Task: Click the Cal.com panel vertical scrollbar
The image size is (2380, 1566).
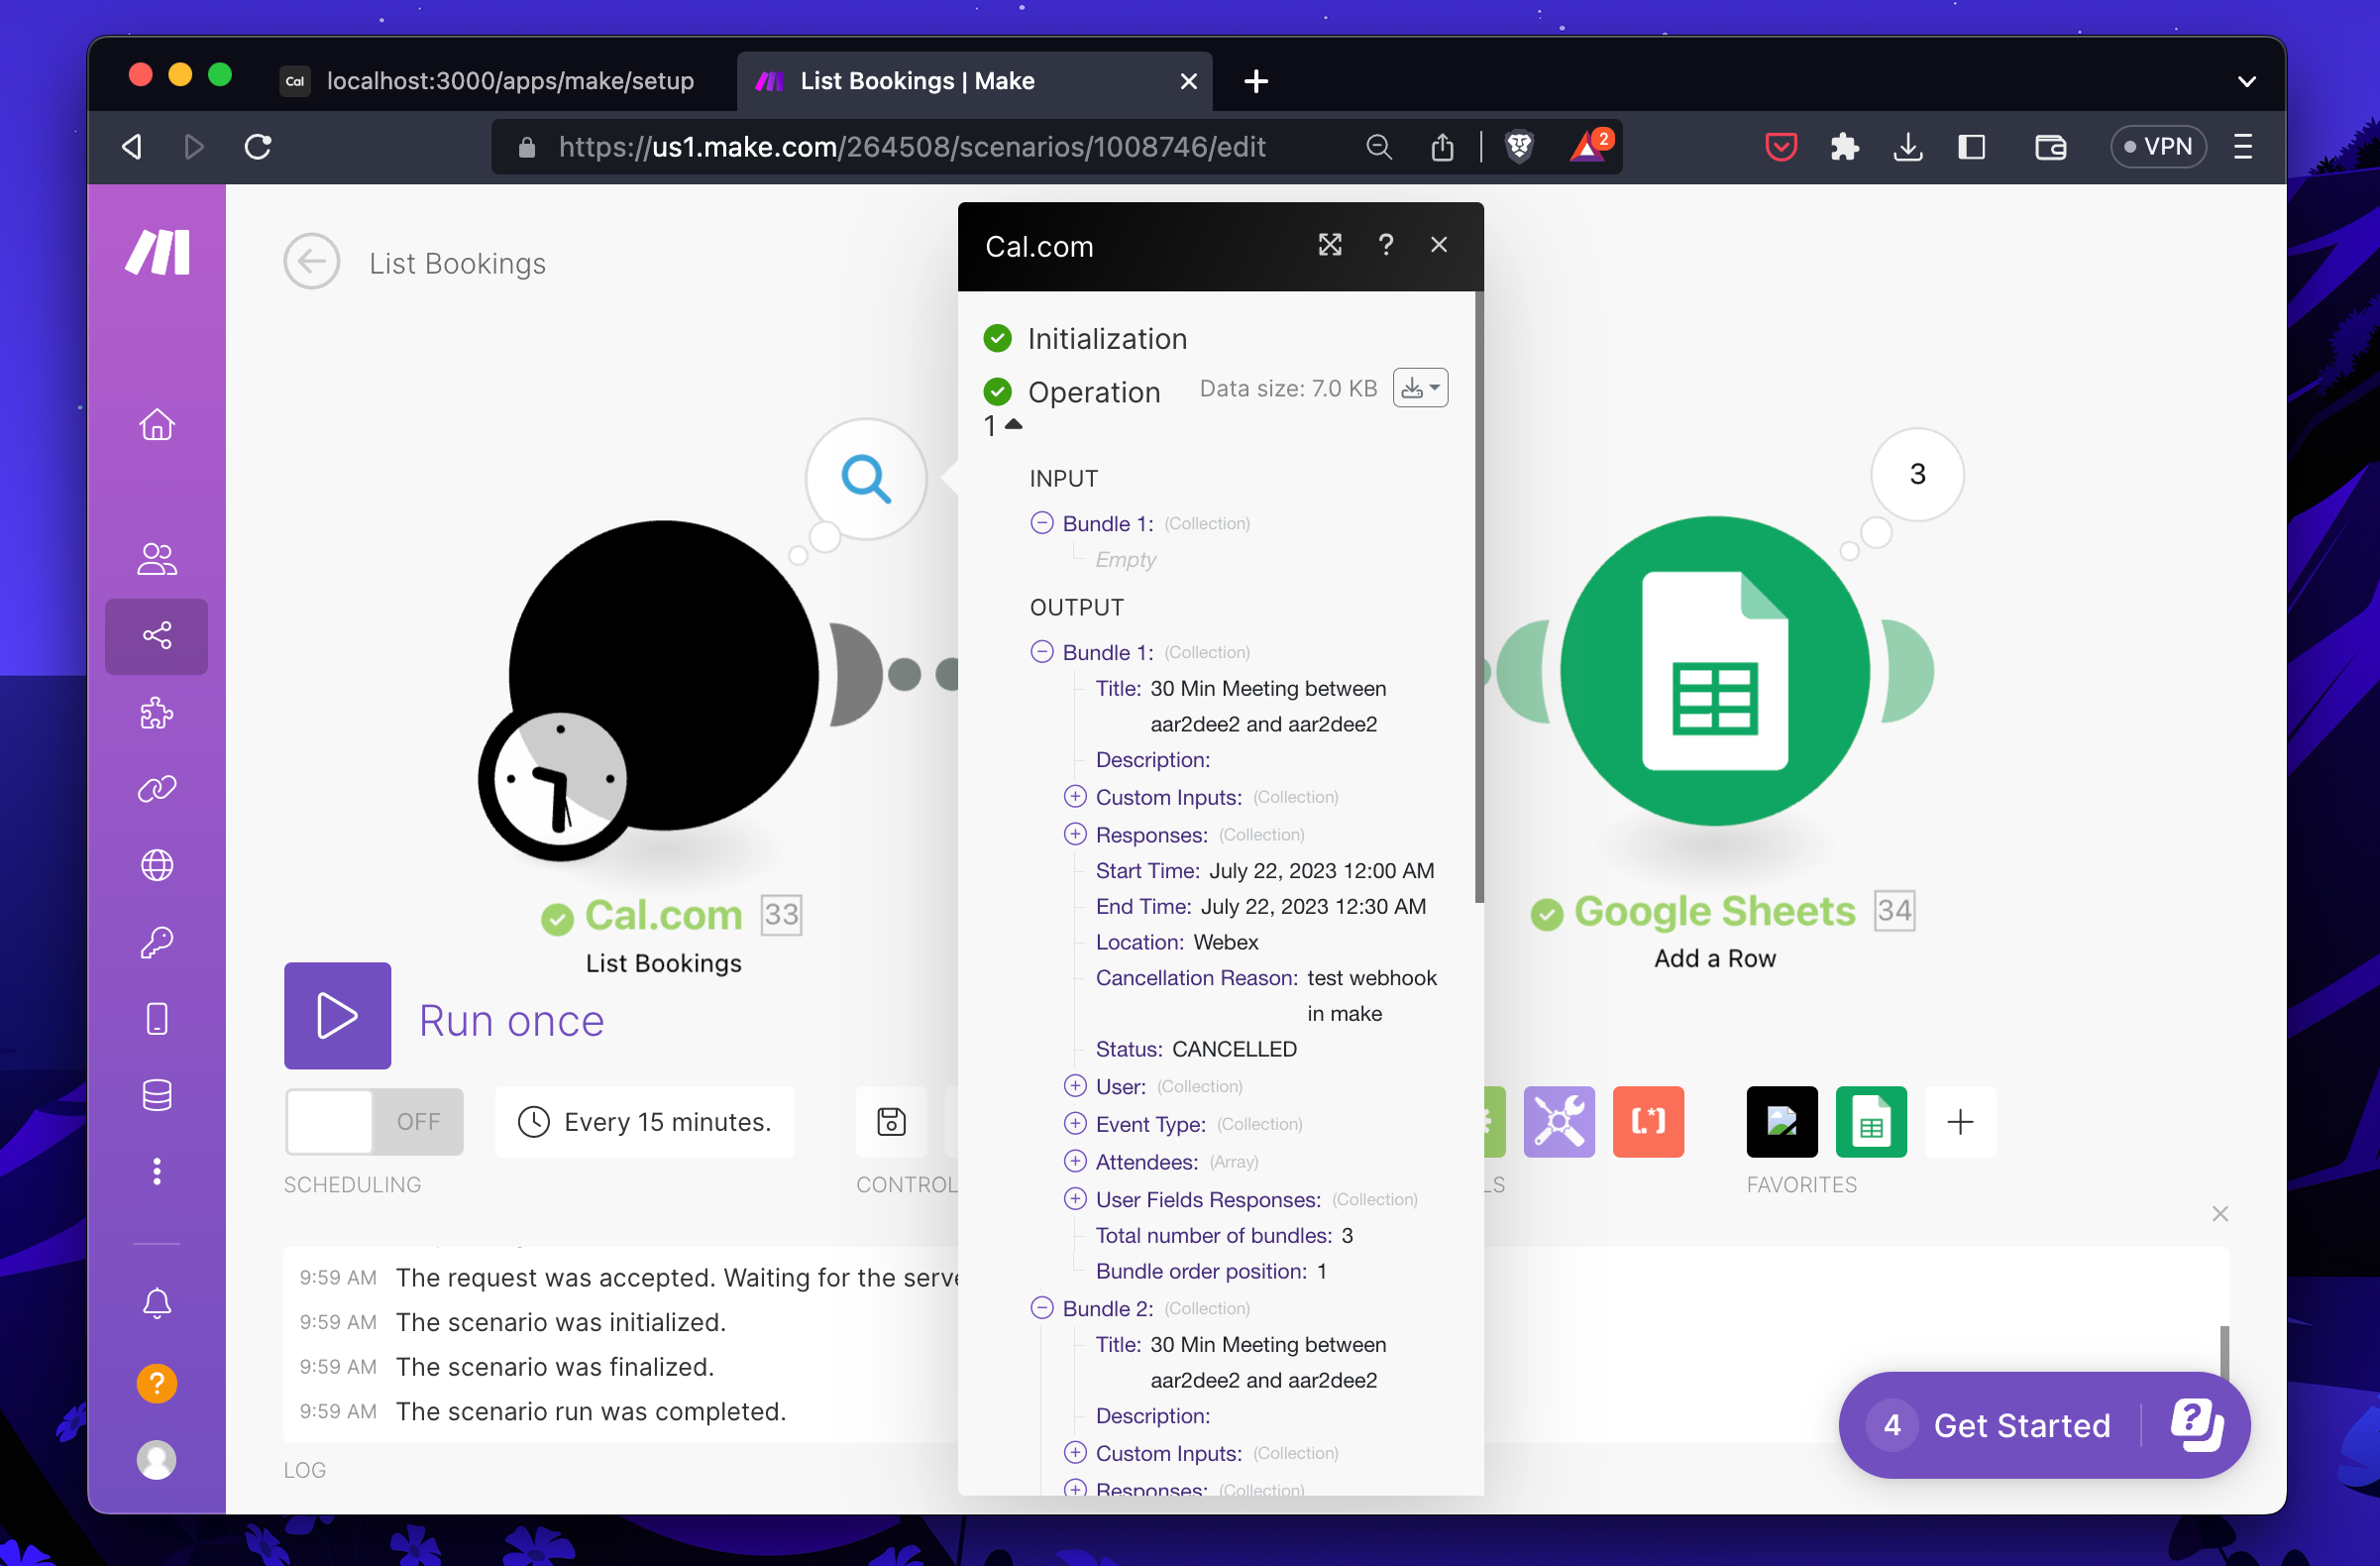Action: 1478,600
